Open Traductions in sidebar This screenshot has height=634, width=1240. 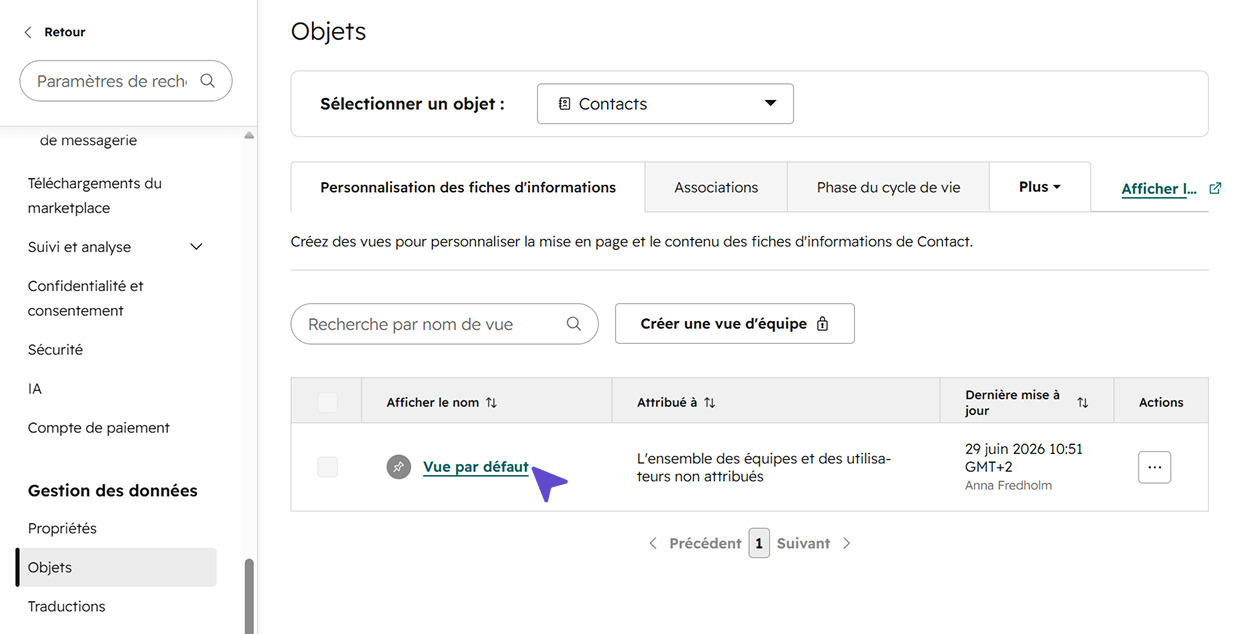[66, 606]
